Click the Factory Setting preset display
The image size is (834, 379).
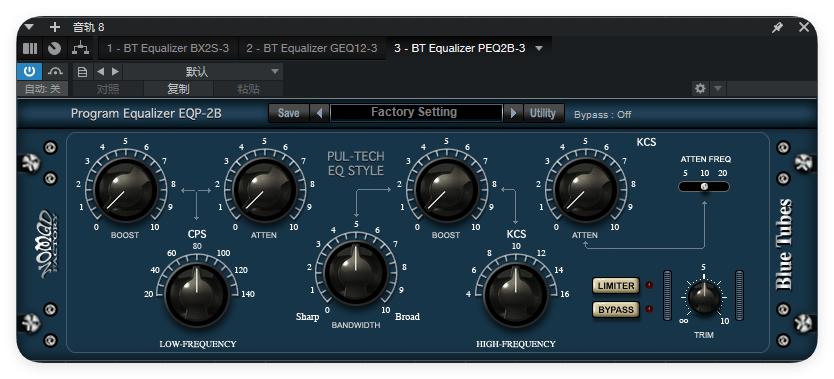pos(416,113)
